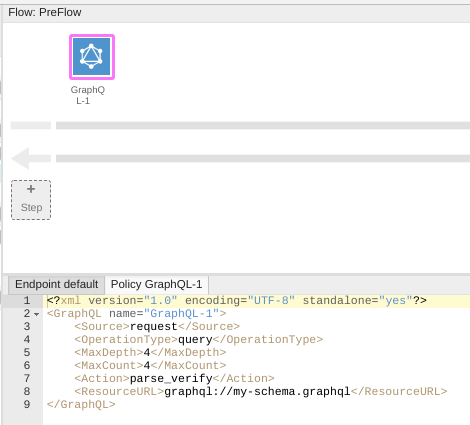Click the standalone value "yes"
The height and width of the screenshot is (425, 470).
tap(396, 301)
